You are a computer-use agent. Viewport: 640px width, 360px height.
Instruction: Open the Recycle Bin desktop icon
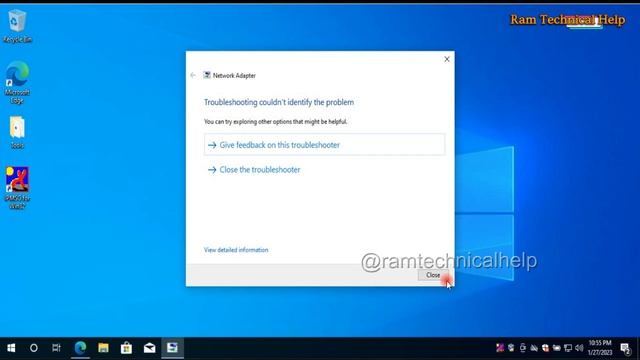tap(17, 26)
